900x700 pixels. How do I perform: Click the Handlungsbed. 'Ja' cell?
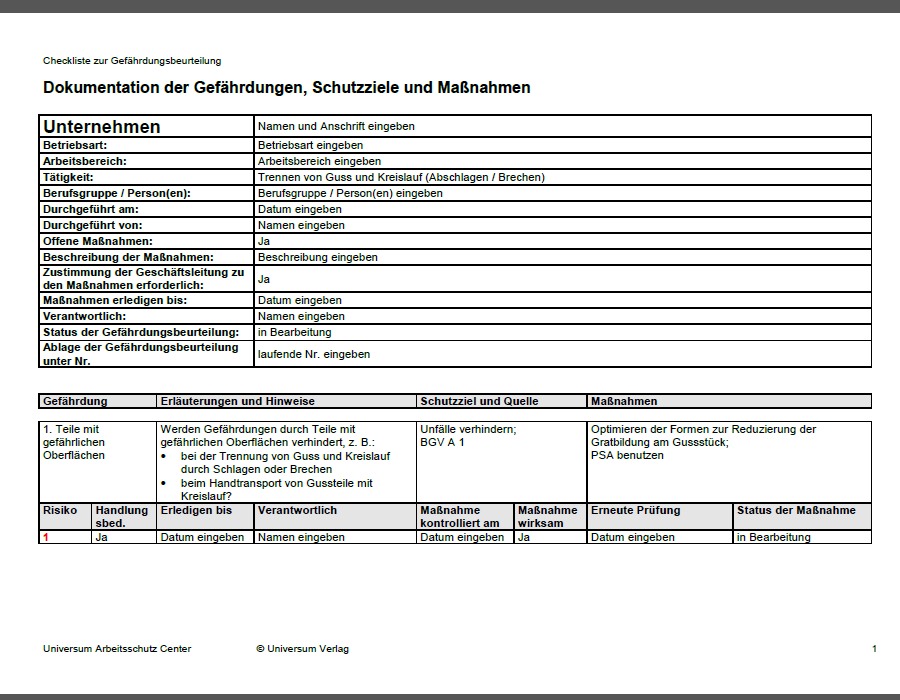[124, 537]
